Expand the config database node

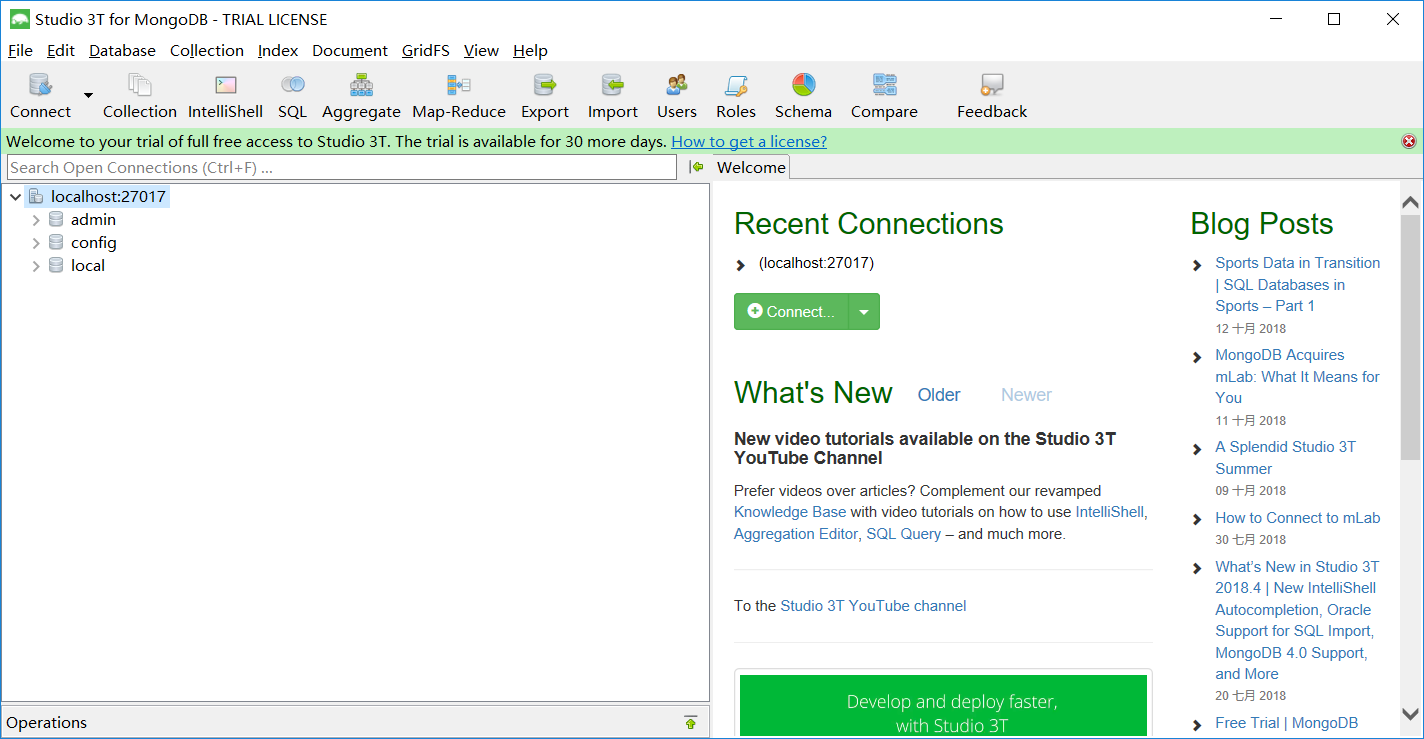pyautogui.click(x=36, y=243)
